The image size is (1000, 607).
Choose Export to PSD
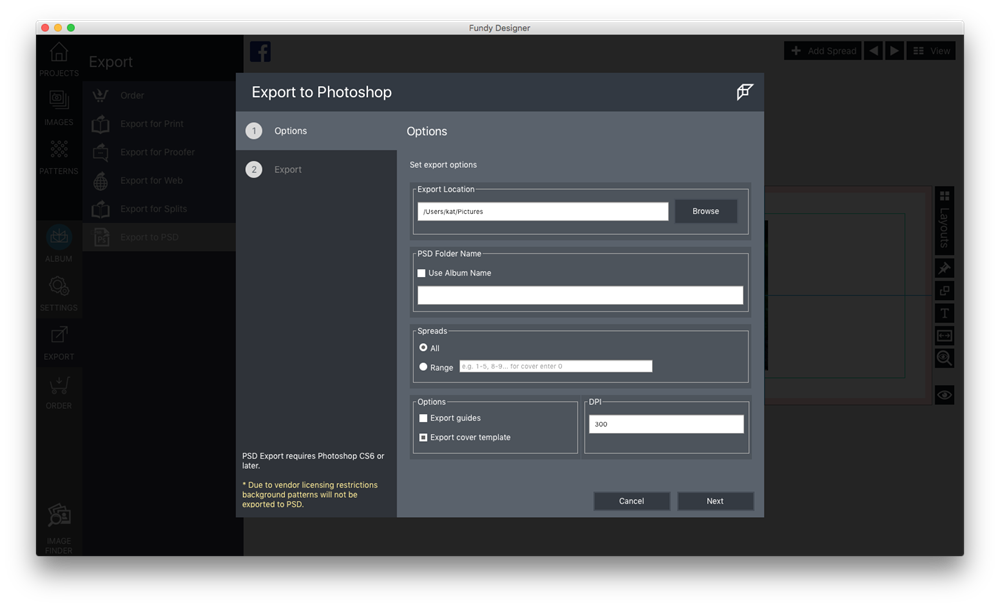pyautogui.click(x=159, y=237)
